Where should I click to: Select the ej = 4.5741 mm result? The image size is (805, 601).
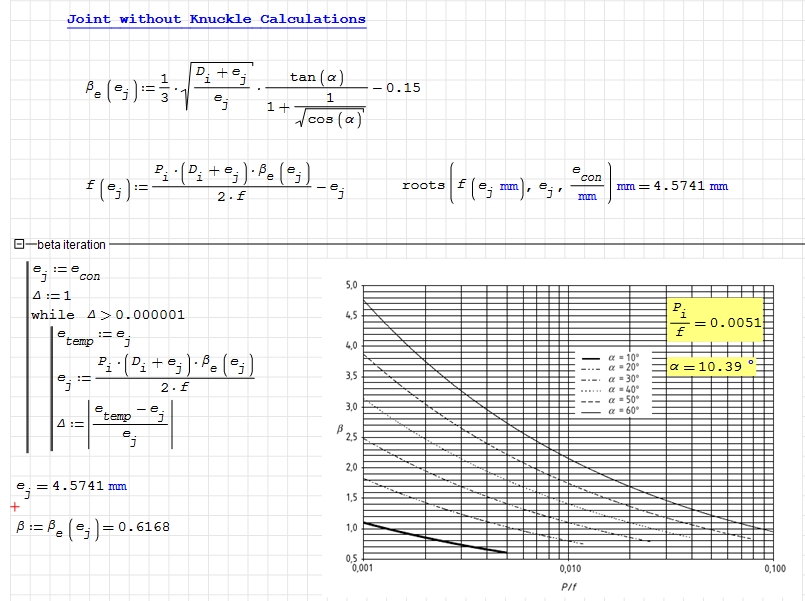point(72,486)
